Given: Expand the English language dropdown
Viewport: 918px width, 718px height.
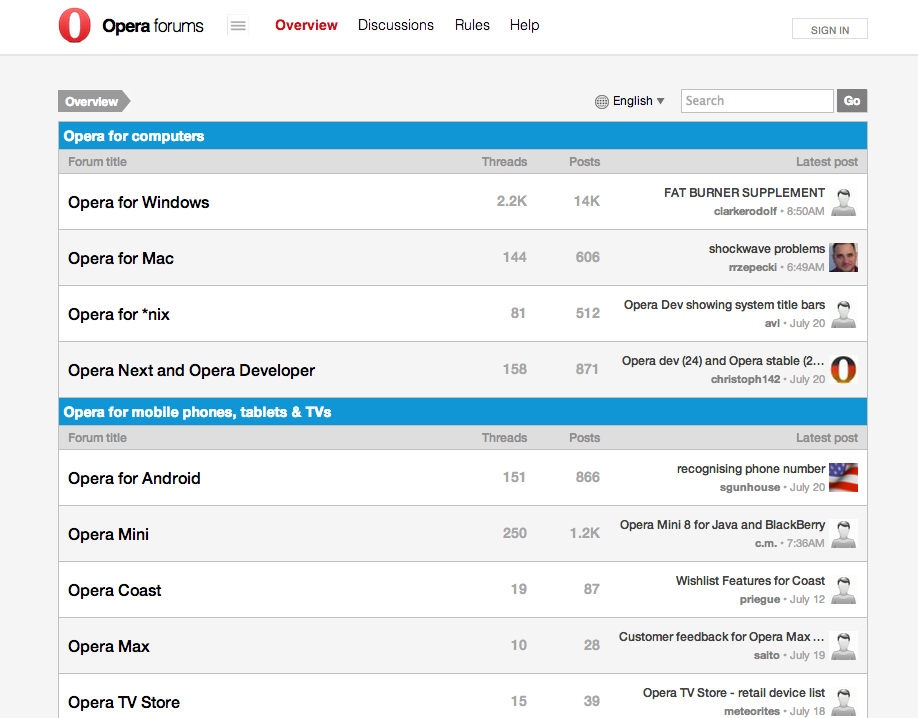Looking at the screenshot, I should (638, 101).
